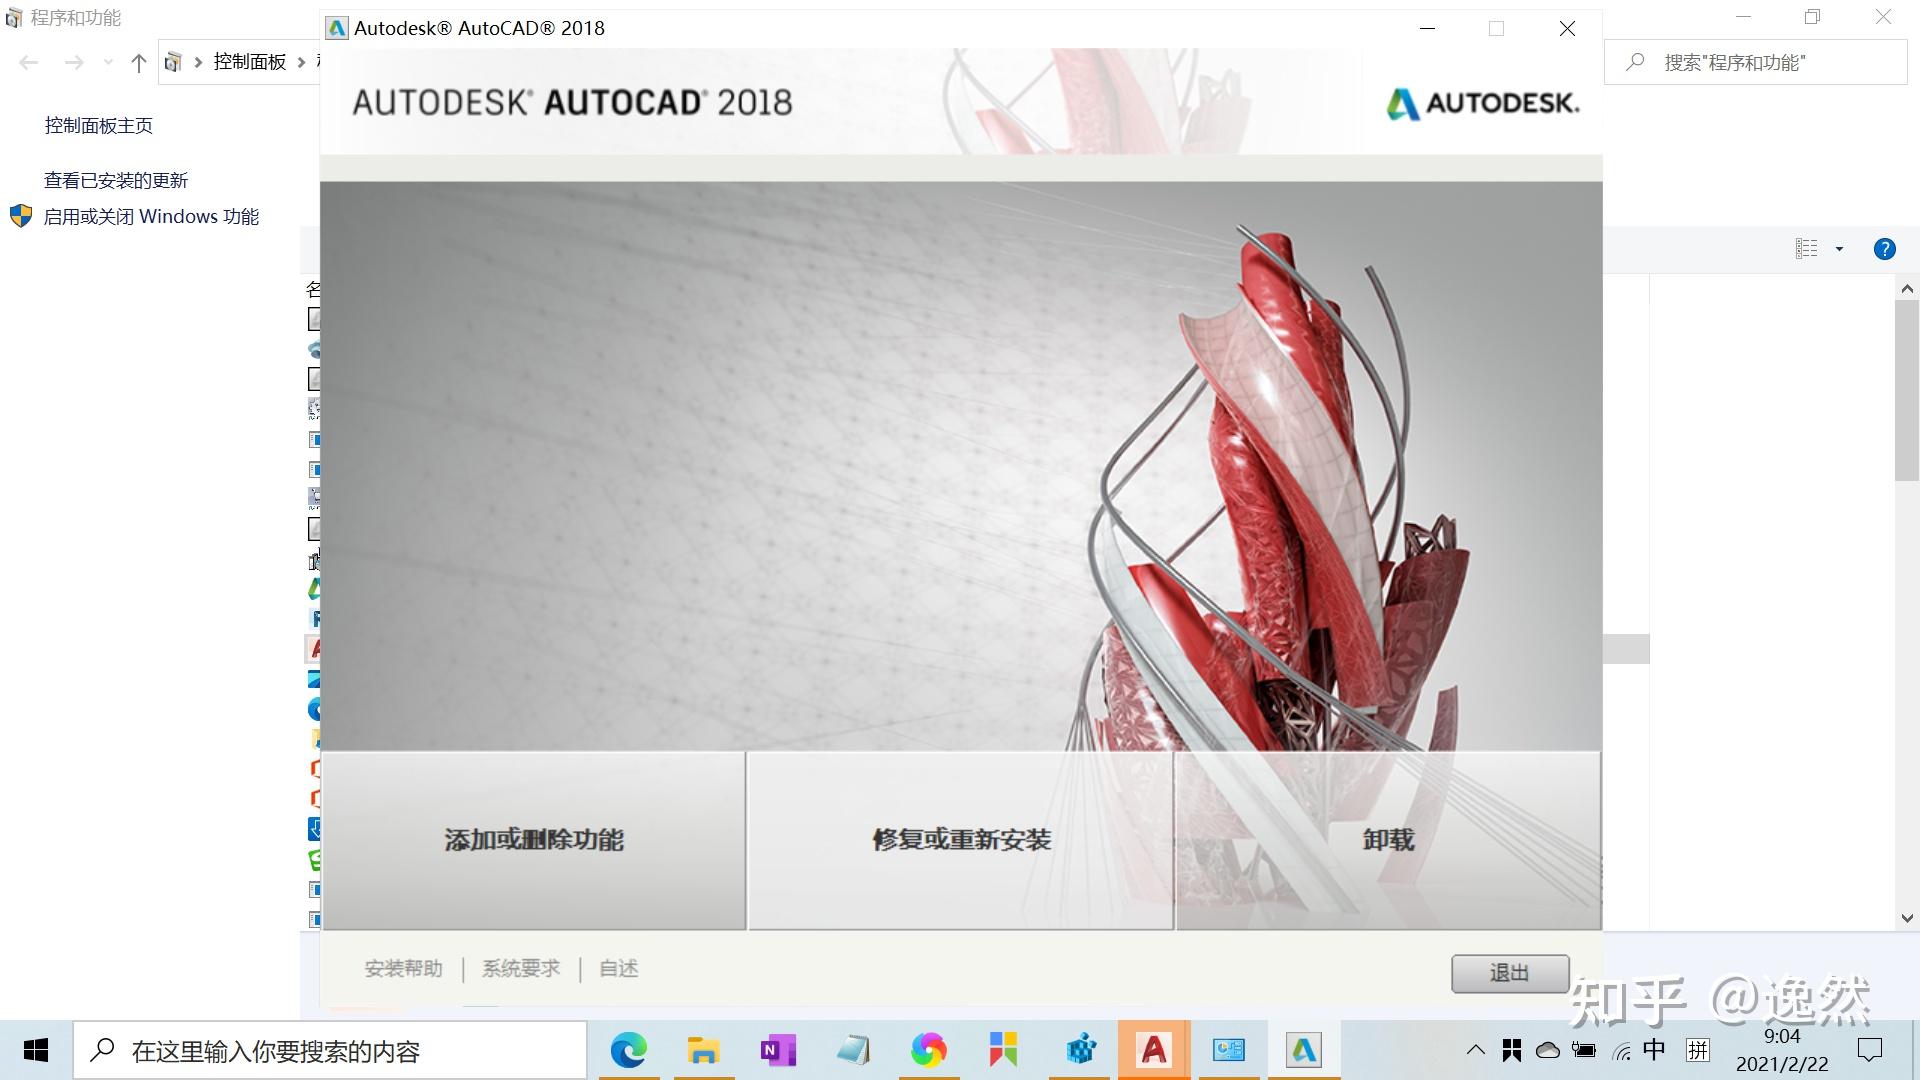
Task: Open 启用或关闭 Windows 功能 link
Action: click(151, 216)
